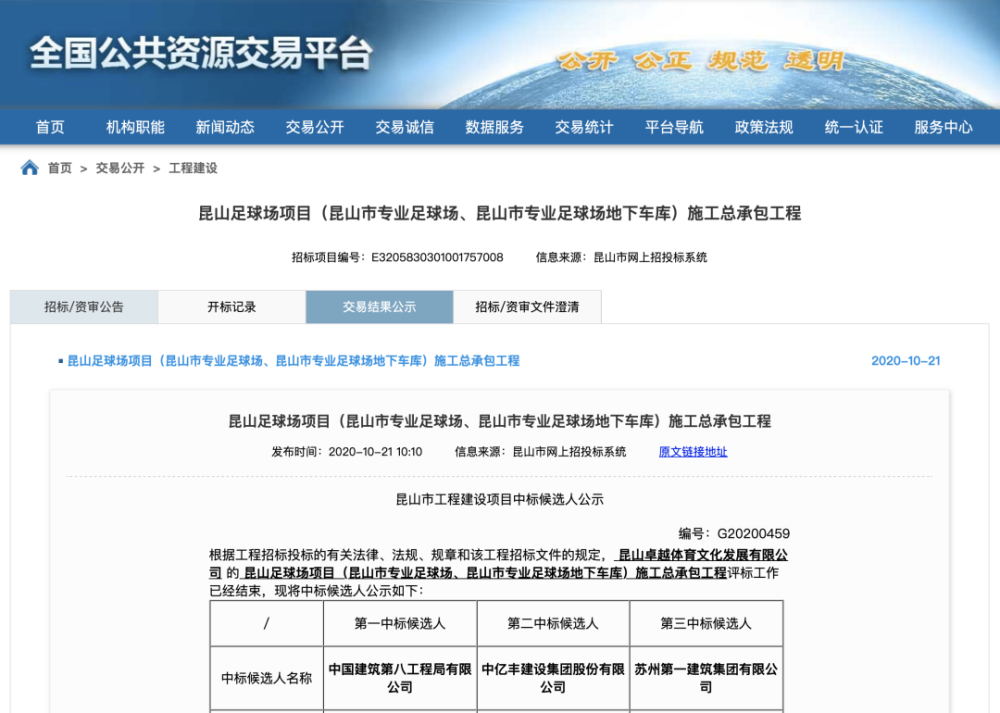
Task: Go to 新闻动态 in the navigation bar
Action: (225, 128)
